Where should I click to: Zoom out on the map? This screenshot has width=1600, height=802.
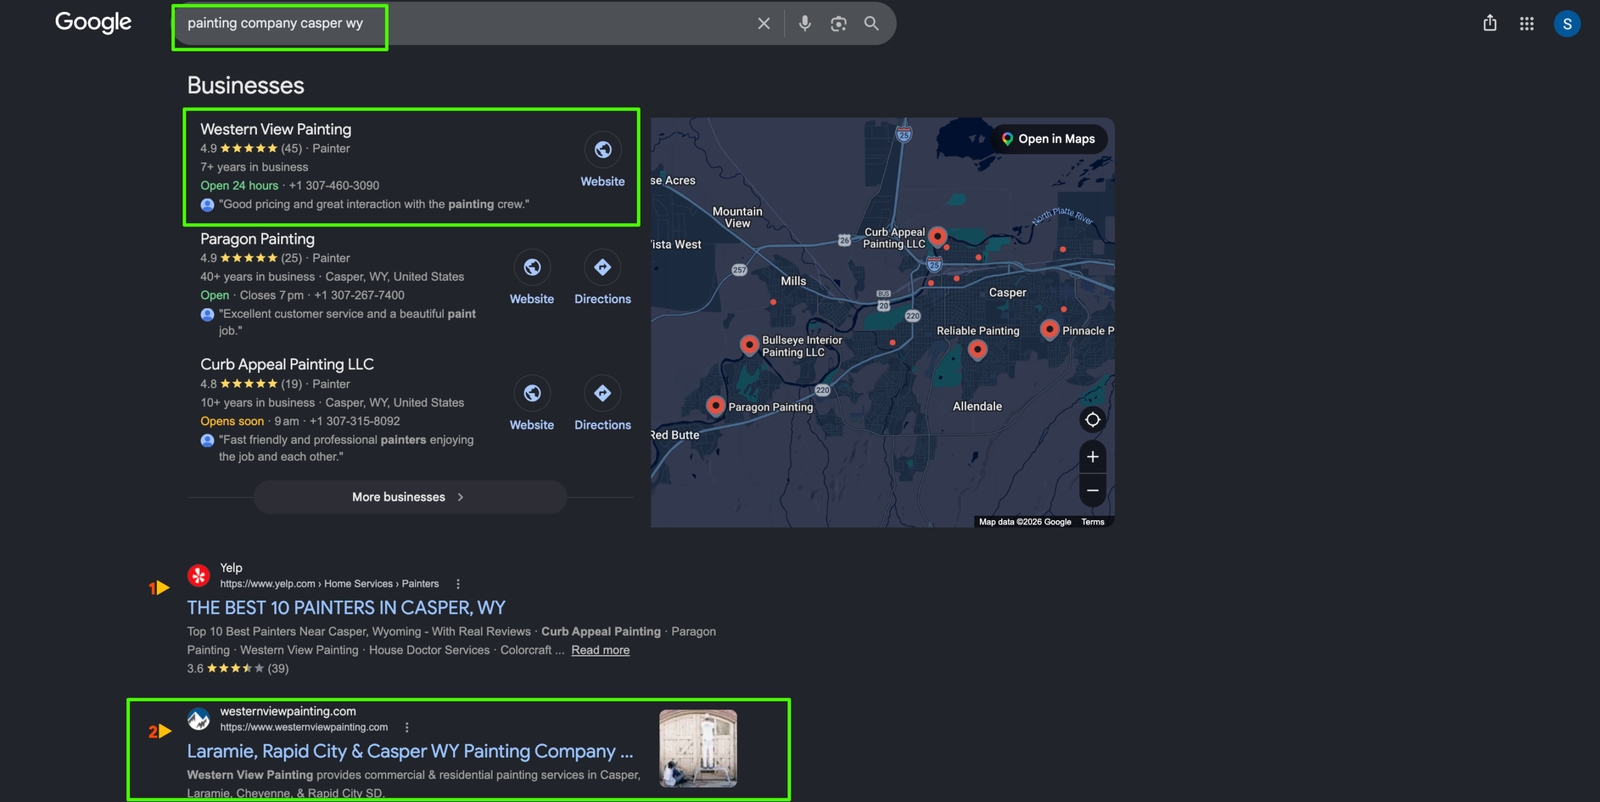pos(1093,491)
